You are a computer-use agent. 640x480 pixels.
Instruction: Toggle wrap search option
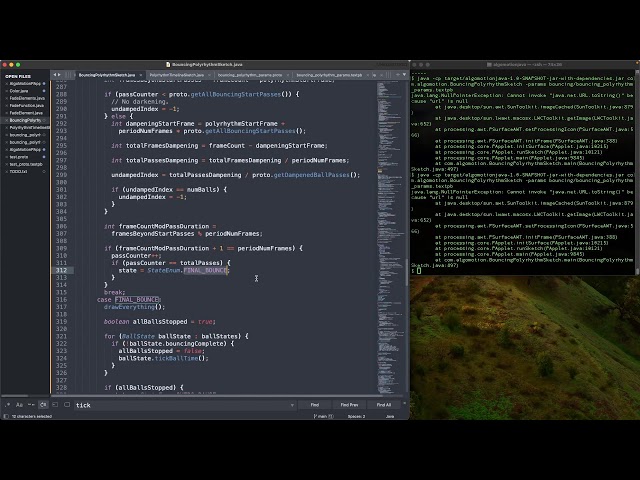pos(43,405)
